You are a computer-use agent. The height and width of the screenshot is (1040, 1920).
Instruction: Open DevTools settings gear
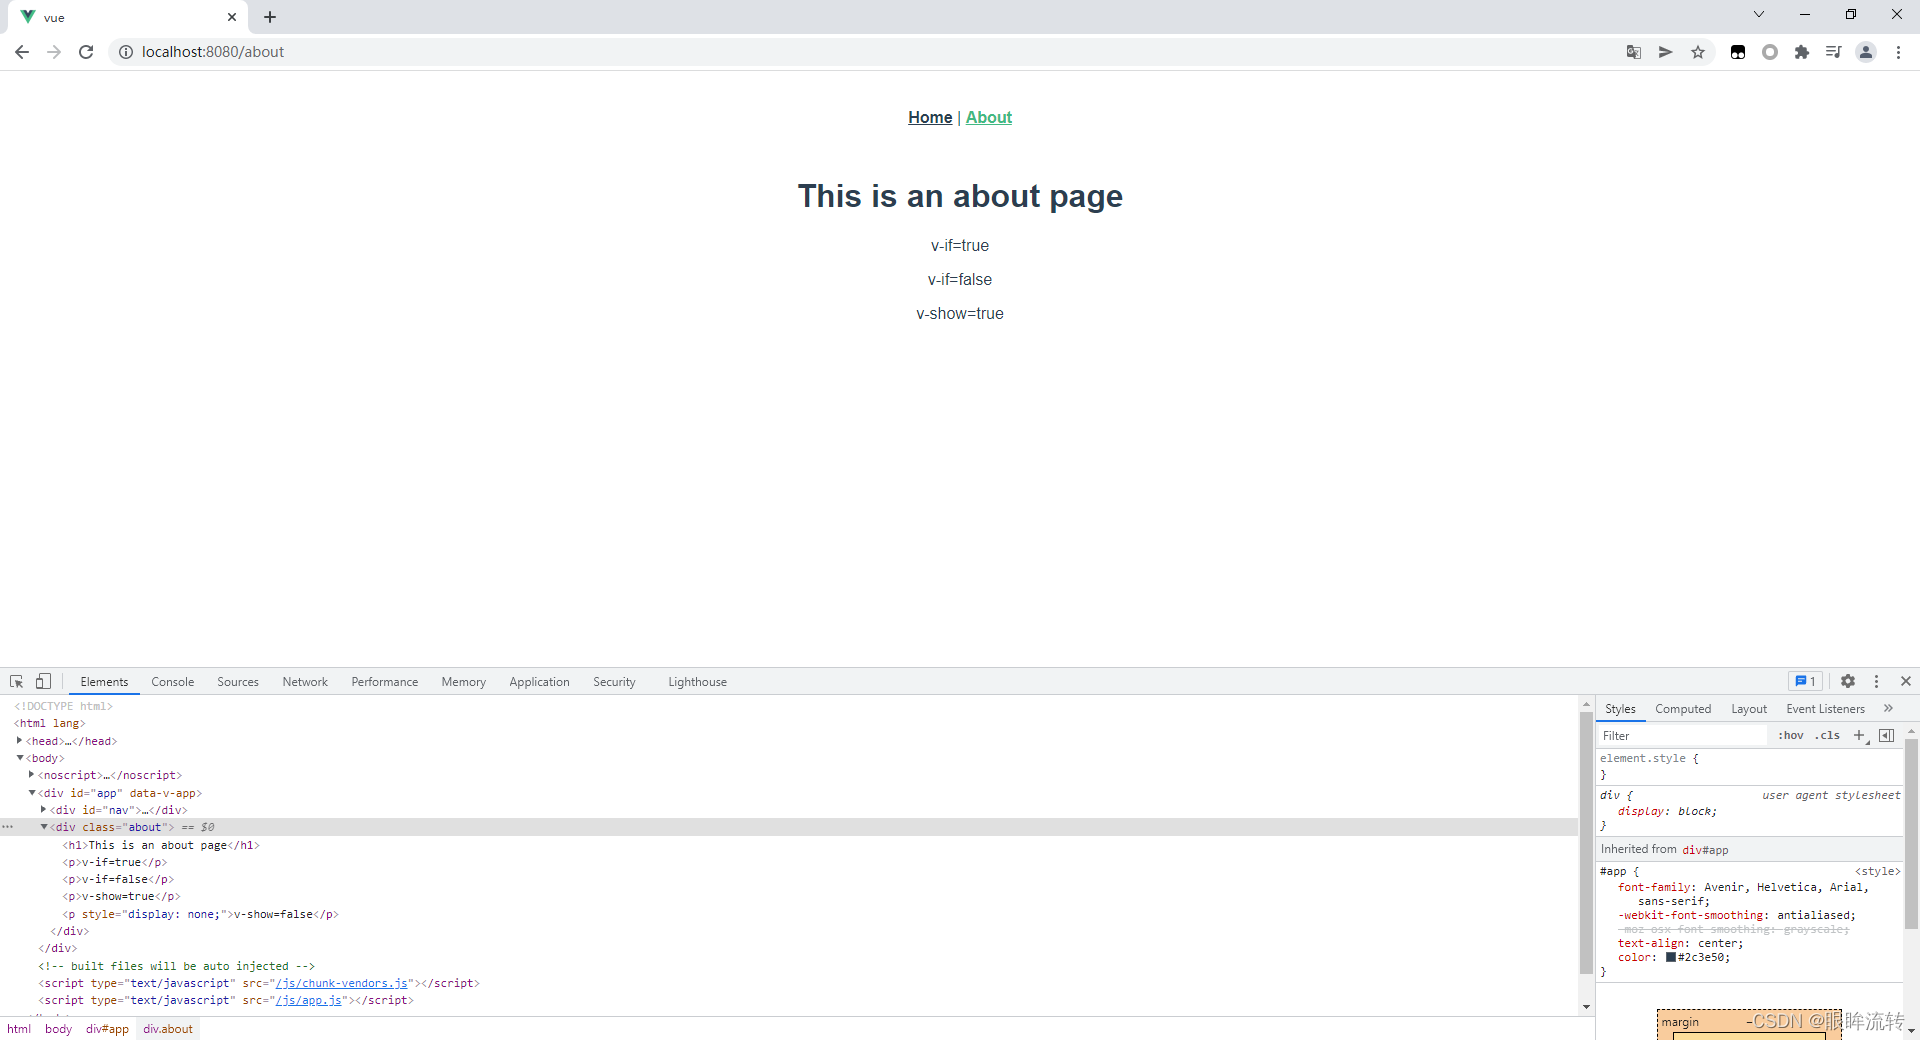point(1848,681)
